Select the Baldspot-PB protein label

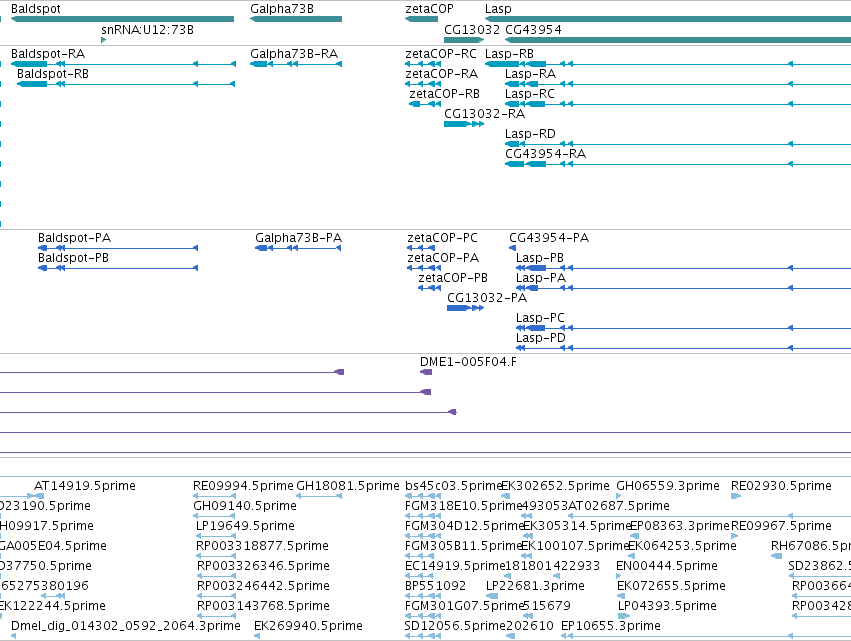[73, 258]
